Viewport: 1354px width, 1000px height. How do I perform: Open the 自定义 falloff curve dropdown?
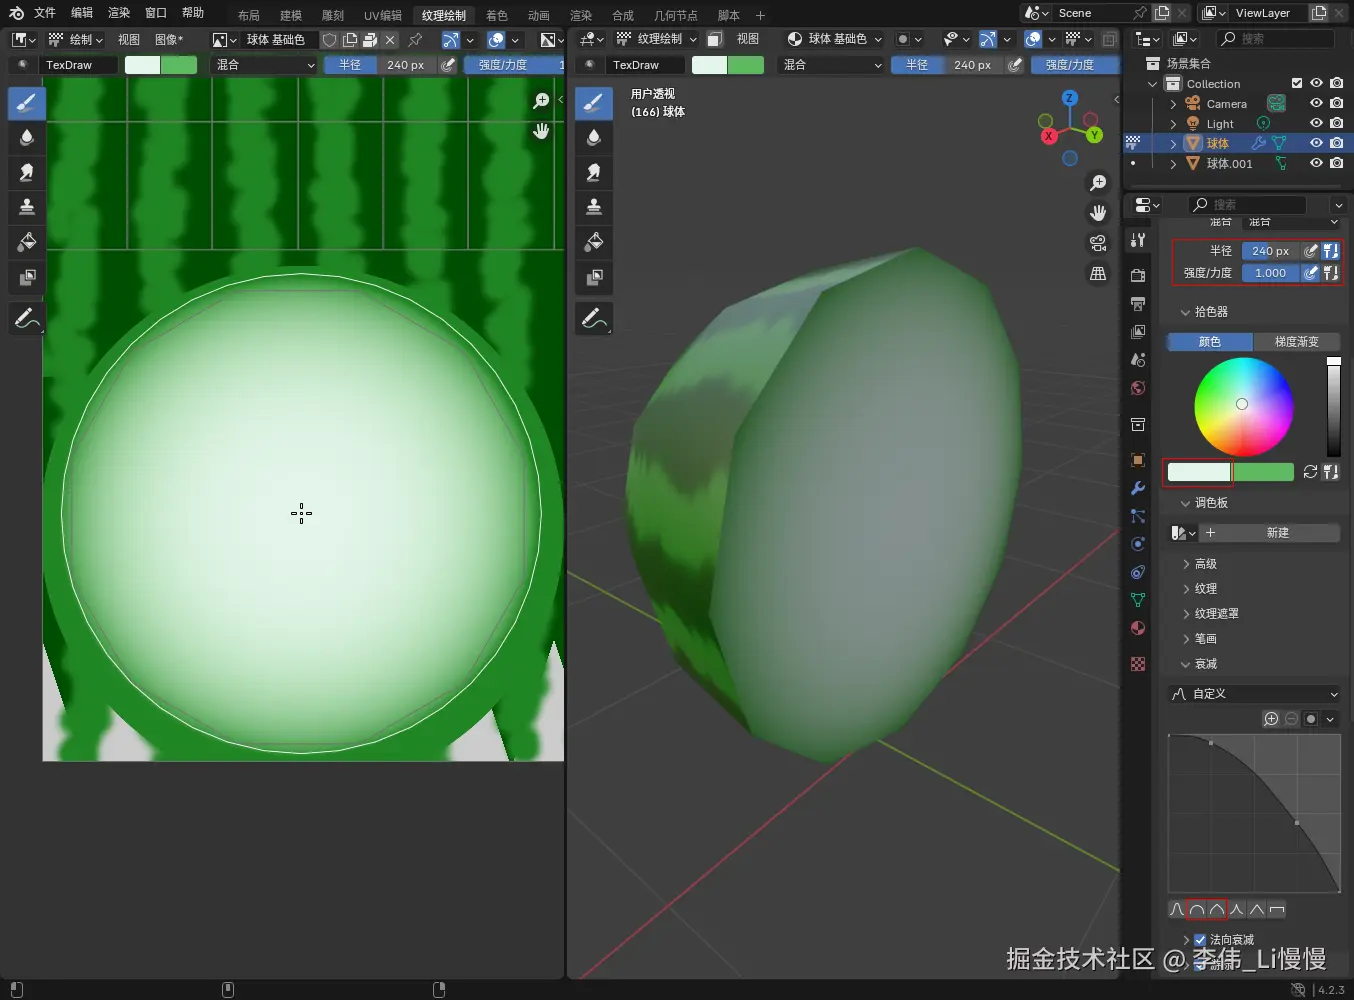tap(1255, 694)
